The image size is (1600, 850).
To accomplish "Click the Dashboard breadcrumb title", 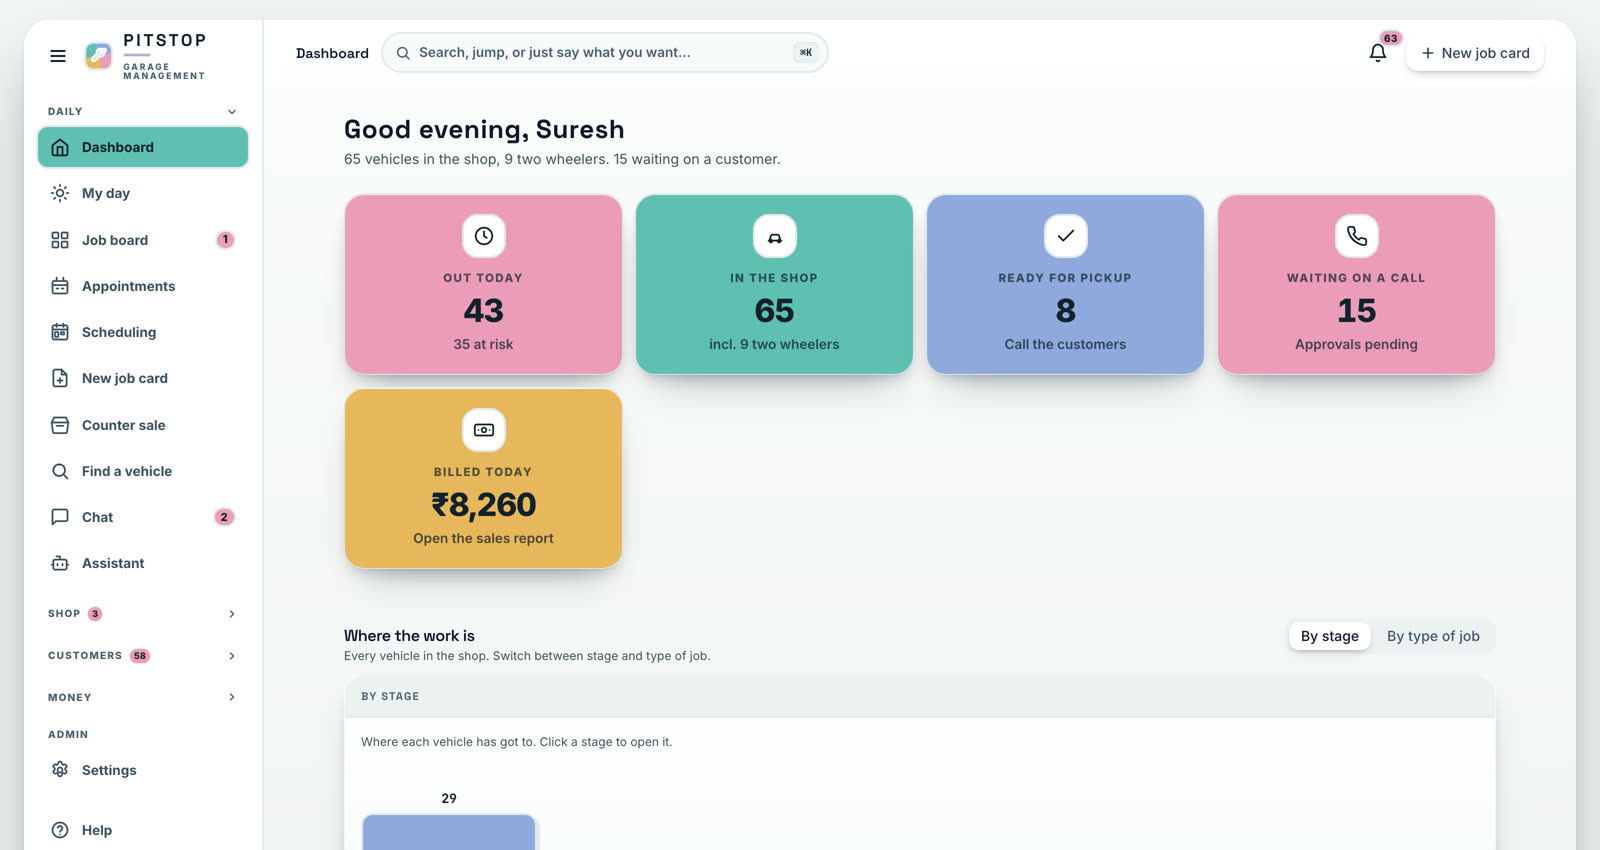I will (x=332, y=53).
